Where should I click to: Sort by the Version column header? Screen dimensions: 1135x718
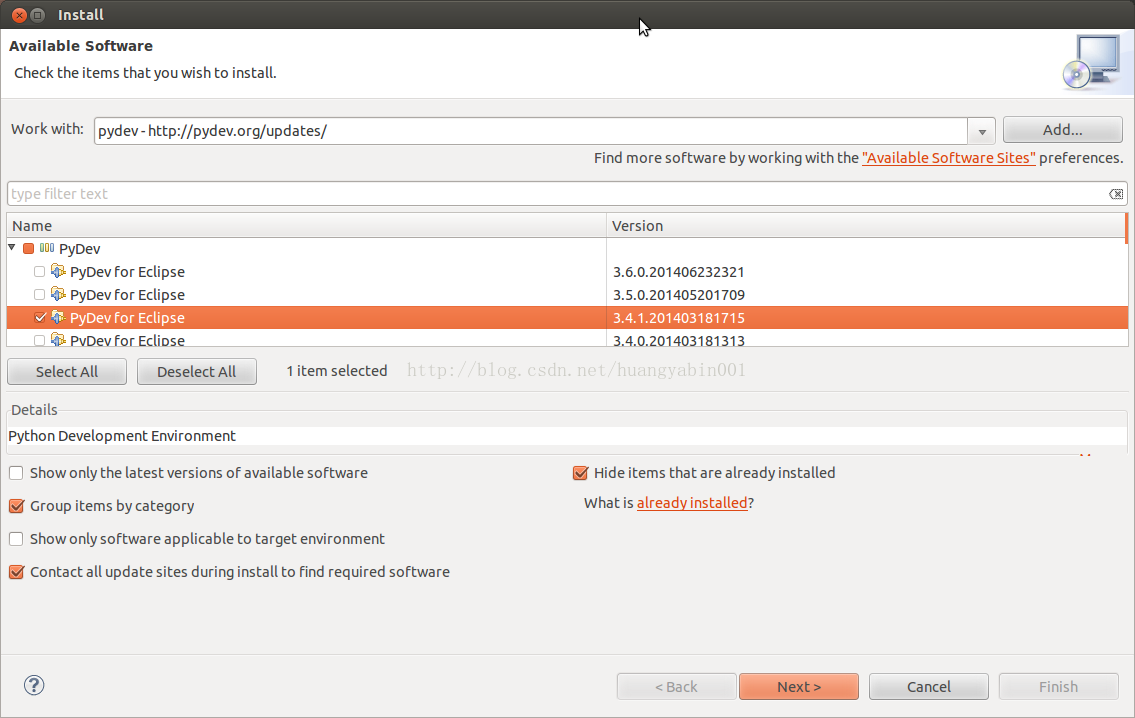[866, 226]
